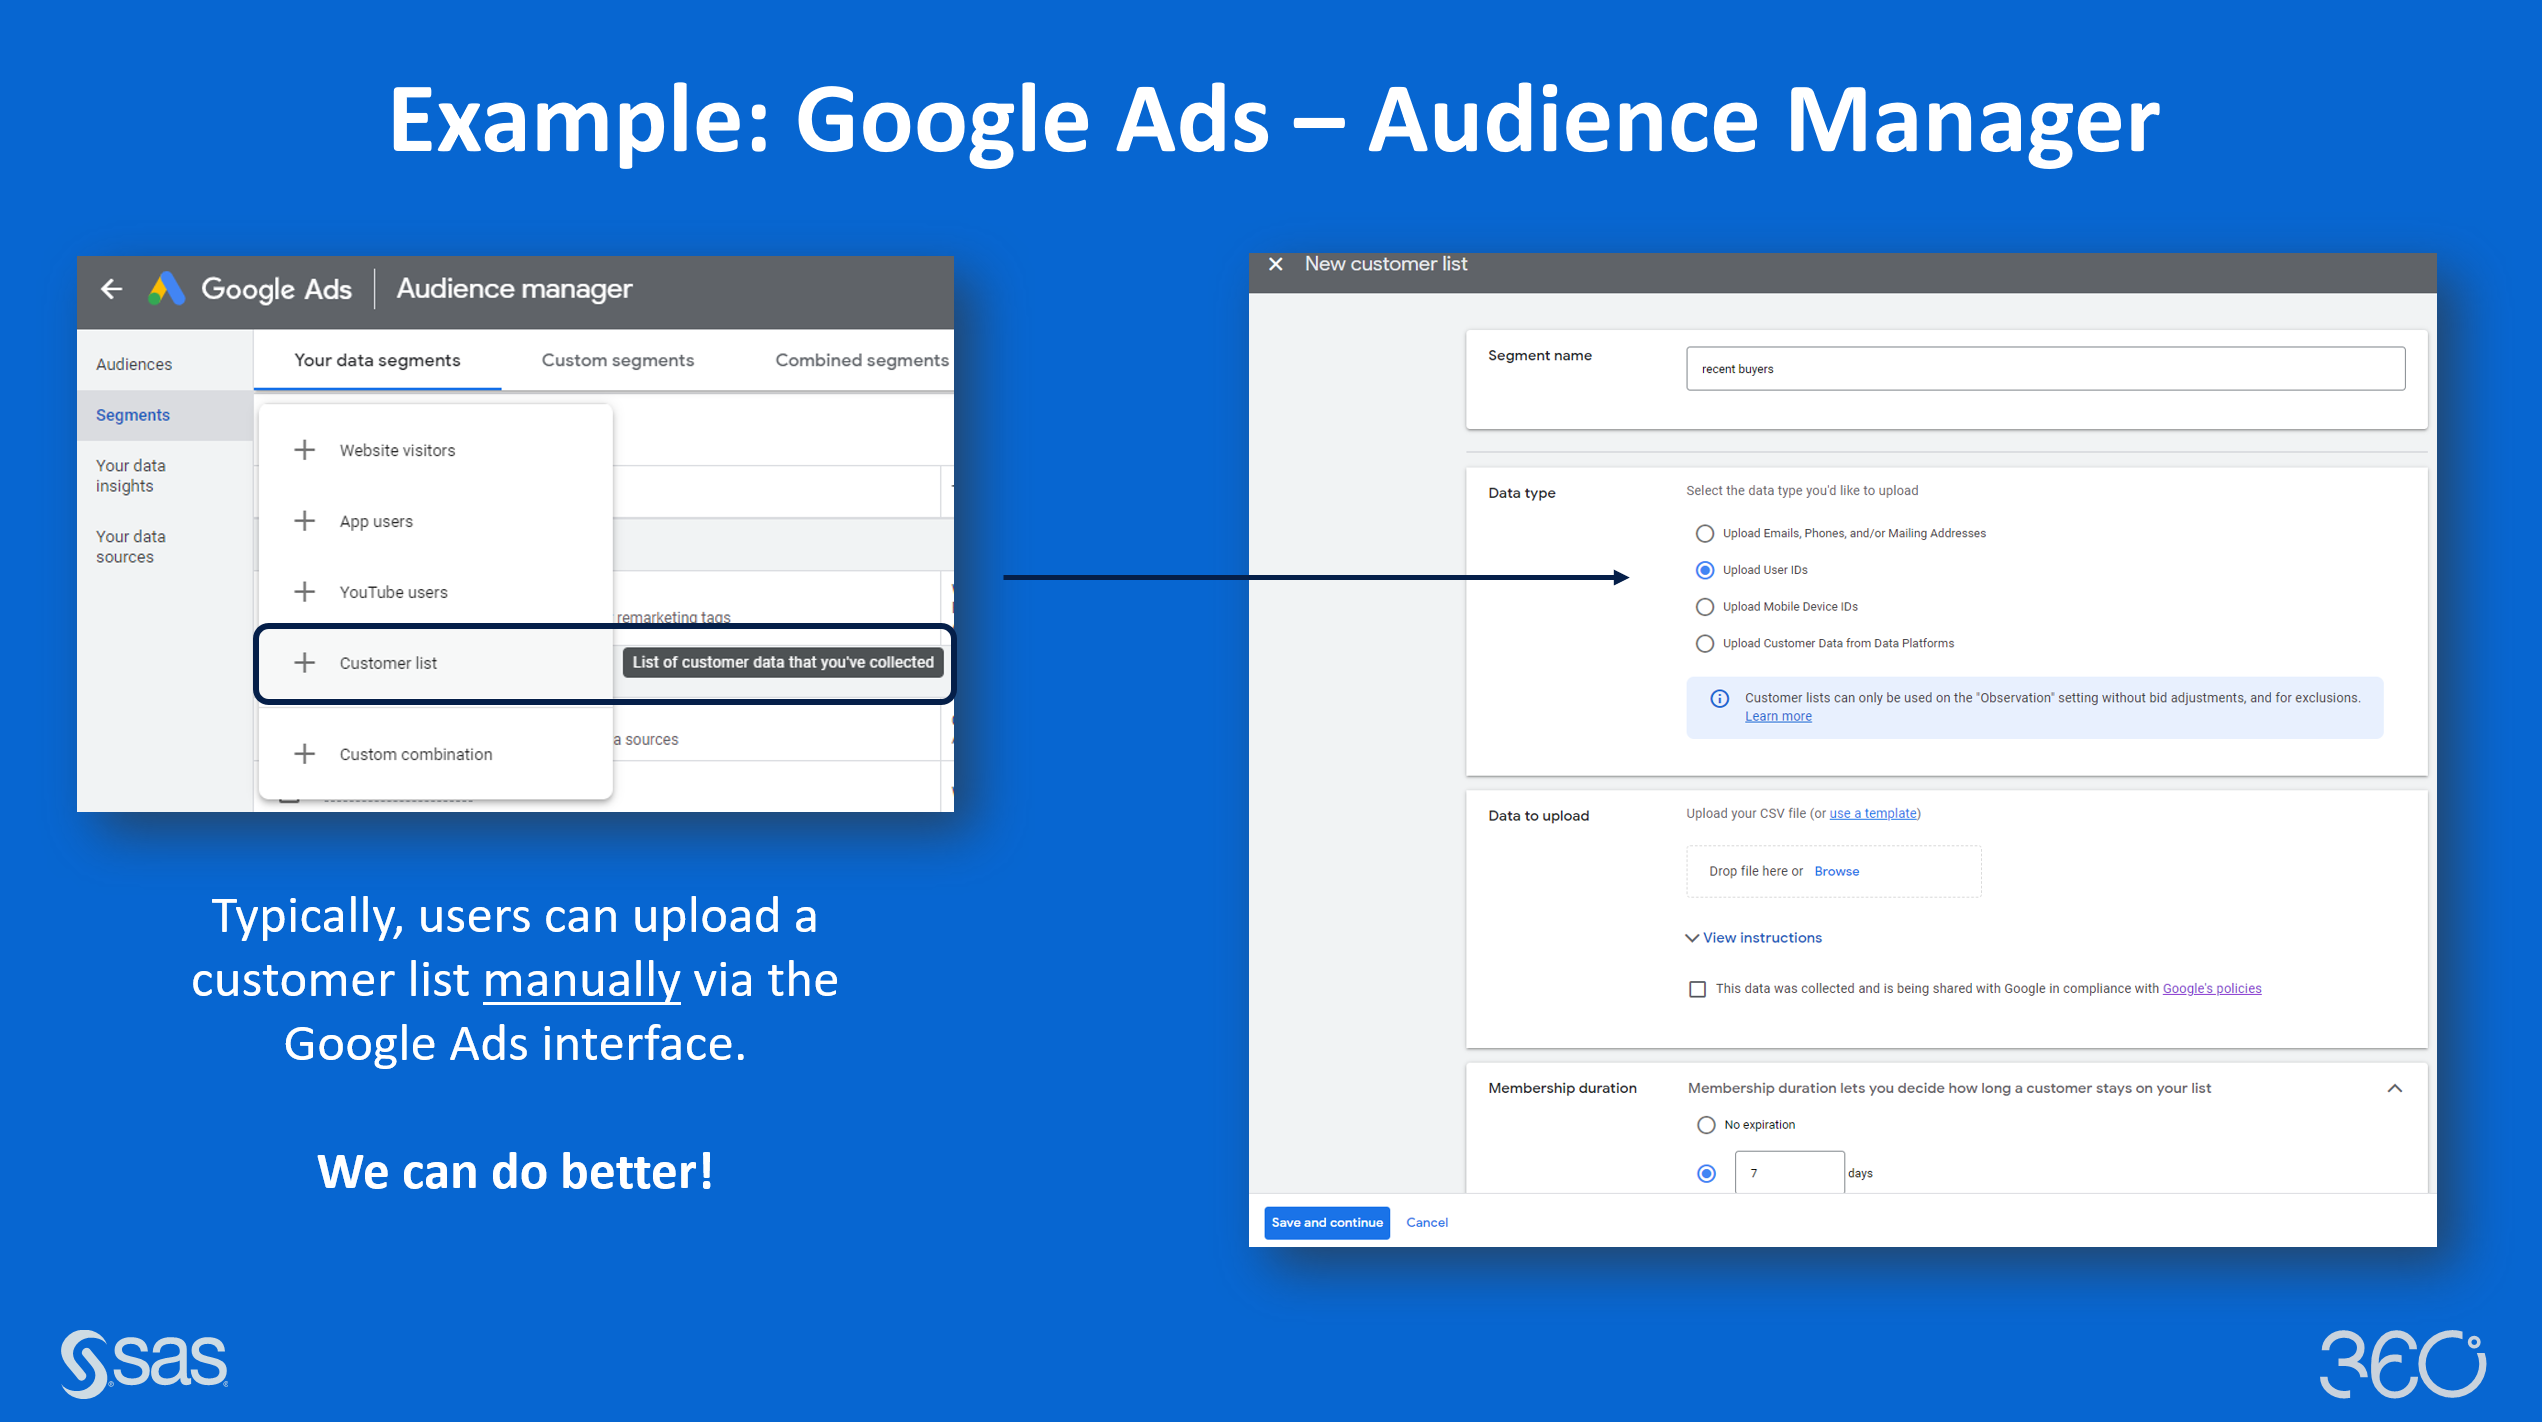
Task: Click the info icon in the customer lists notice
Action: coord(1717,697)
